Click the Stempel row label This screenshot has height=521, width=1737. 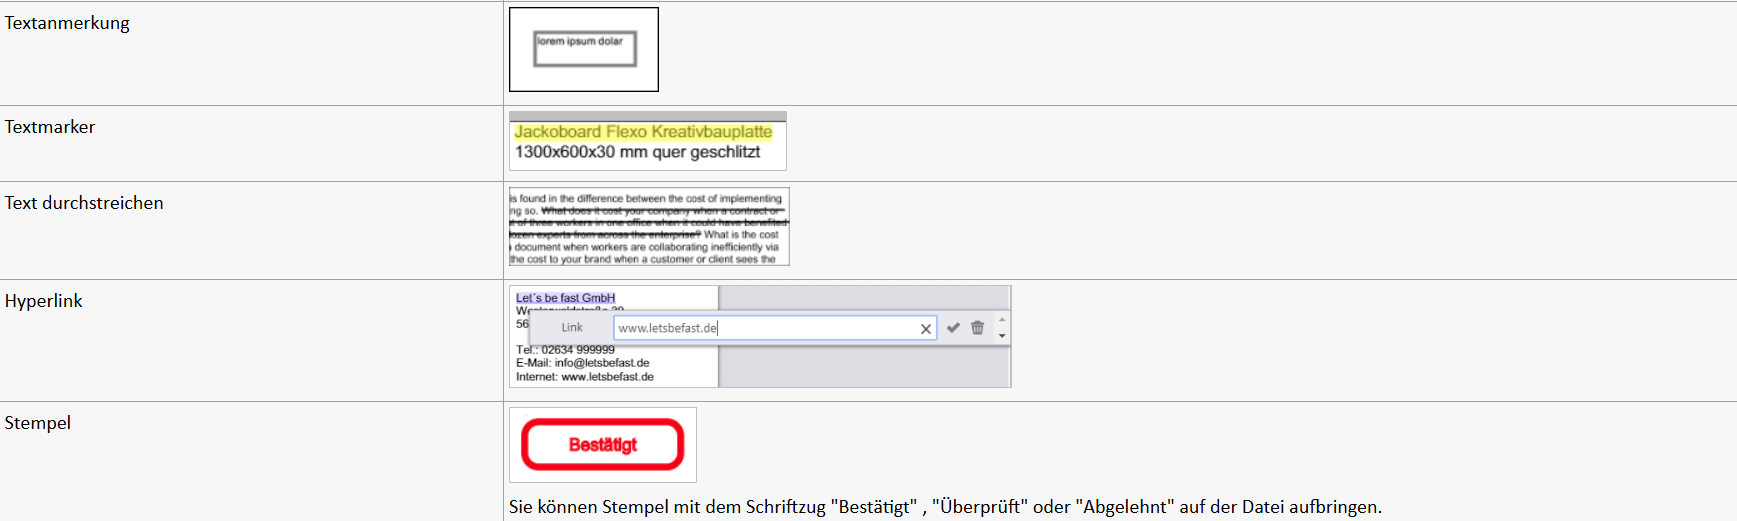pos(38,423)
